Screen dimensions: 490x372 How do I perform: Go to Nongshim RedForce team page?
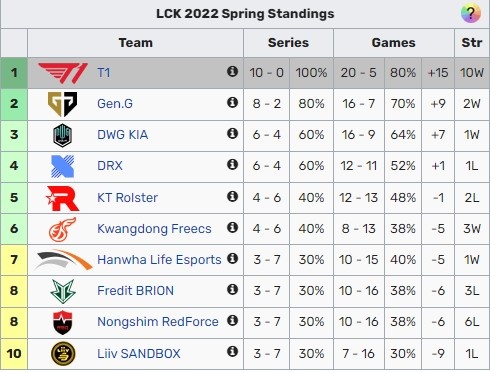point(158,322)
